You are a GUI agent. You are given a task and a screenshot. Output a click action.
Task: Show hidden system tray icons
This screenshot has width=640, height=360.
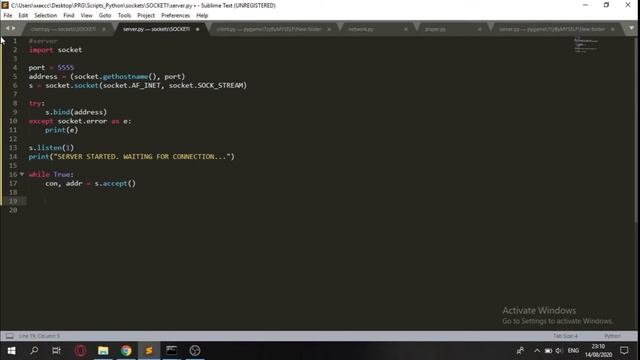coord(537,351)
